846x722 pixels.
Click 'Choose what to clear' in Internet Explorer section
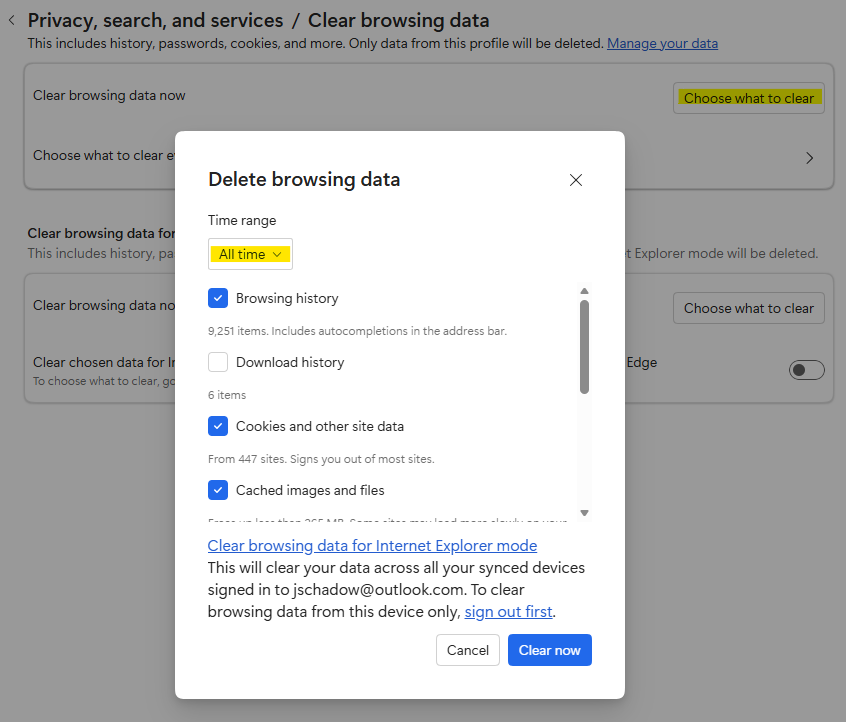click(x=748, y=308)
